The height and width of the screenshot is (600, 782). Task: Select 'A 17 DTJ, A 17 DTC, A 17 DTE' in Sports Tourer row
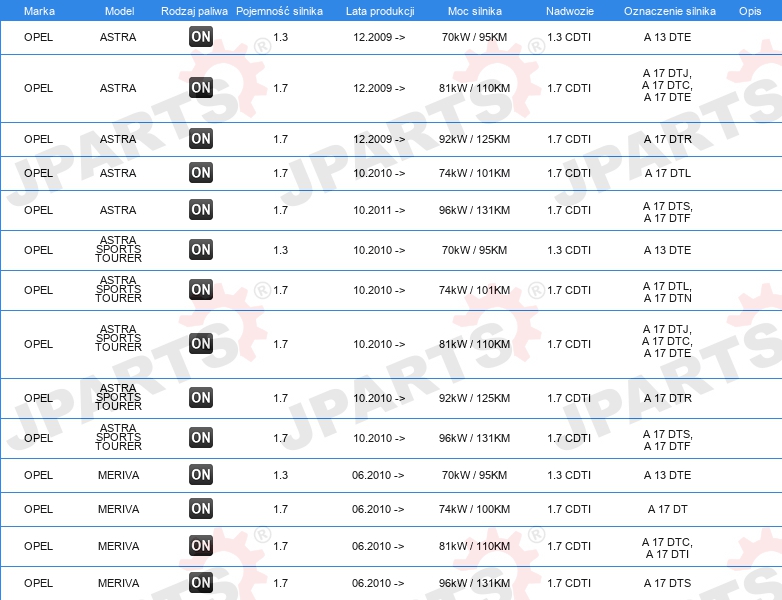coord(667,341)
